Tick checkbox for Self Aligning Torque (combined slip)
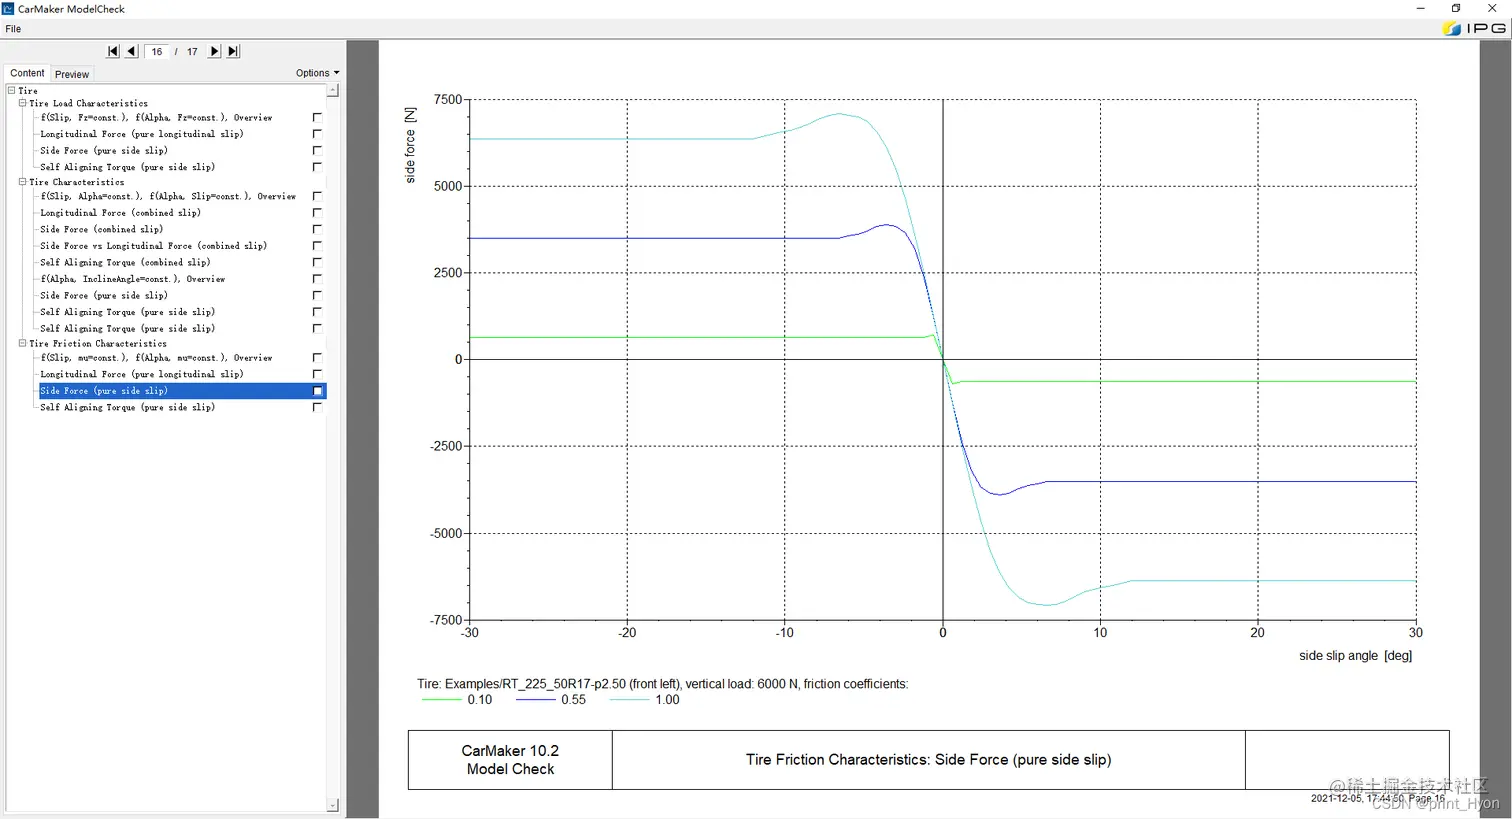 317,262
